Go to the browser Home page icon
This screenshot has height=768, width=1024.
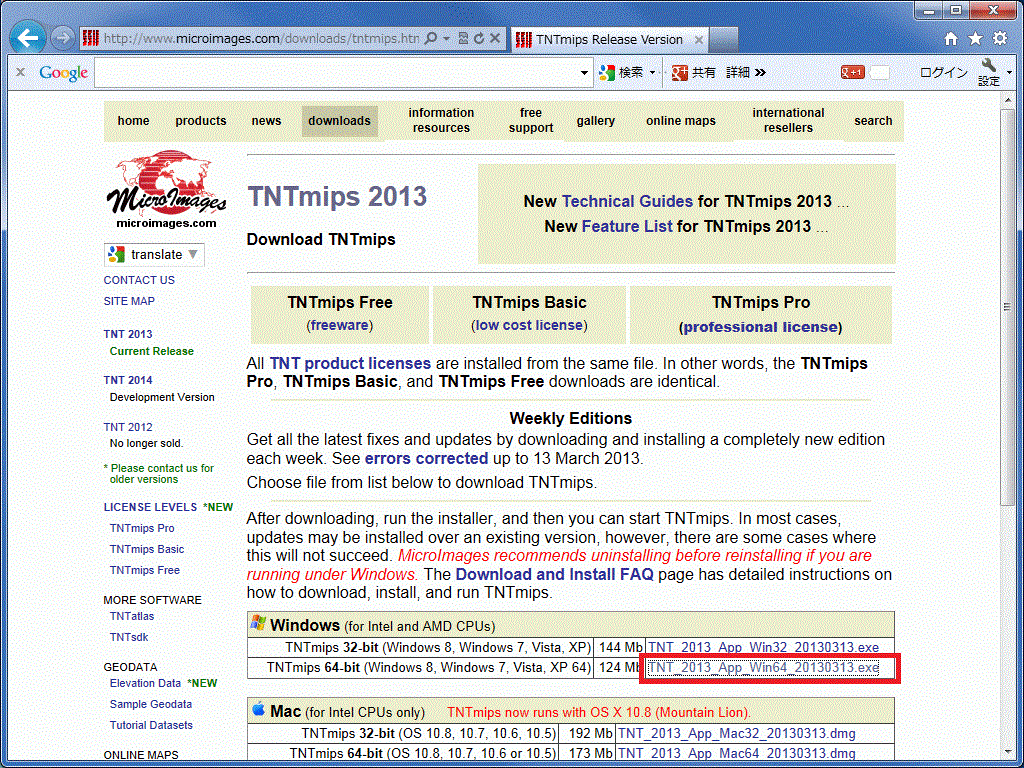[x=952, y=39]
